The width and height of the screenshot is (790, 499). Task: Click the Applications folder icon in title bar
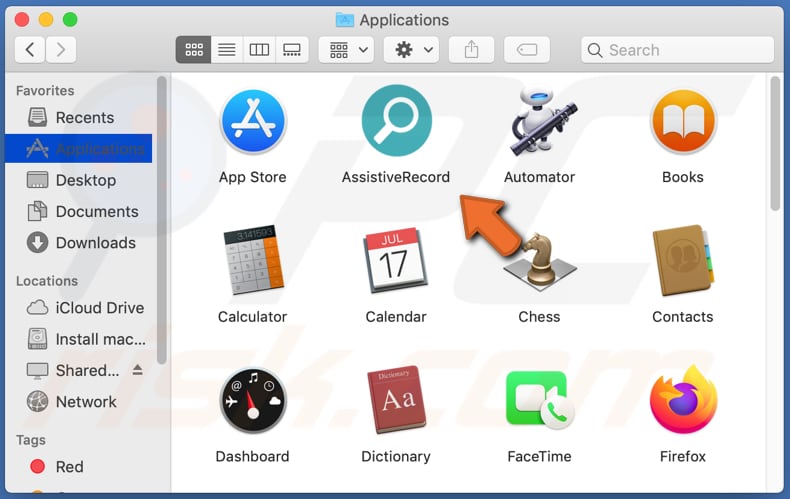(x=345, y=20)
